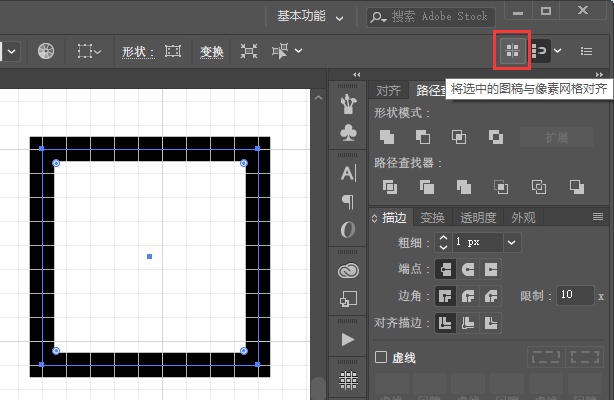
Task: Click the stroke weight stepper arrows
Action: point(443,243)
